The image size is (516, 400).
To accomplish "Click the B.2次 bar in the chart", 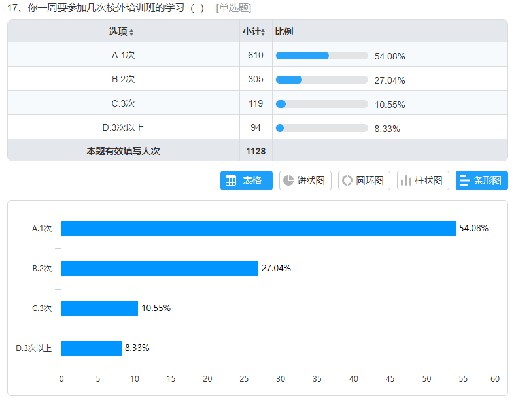I will click(x=159, y=268).
